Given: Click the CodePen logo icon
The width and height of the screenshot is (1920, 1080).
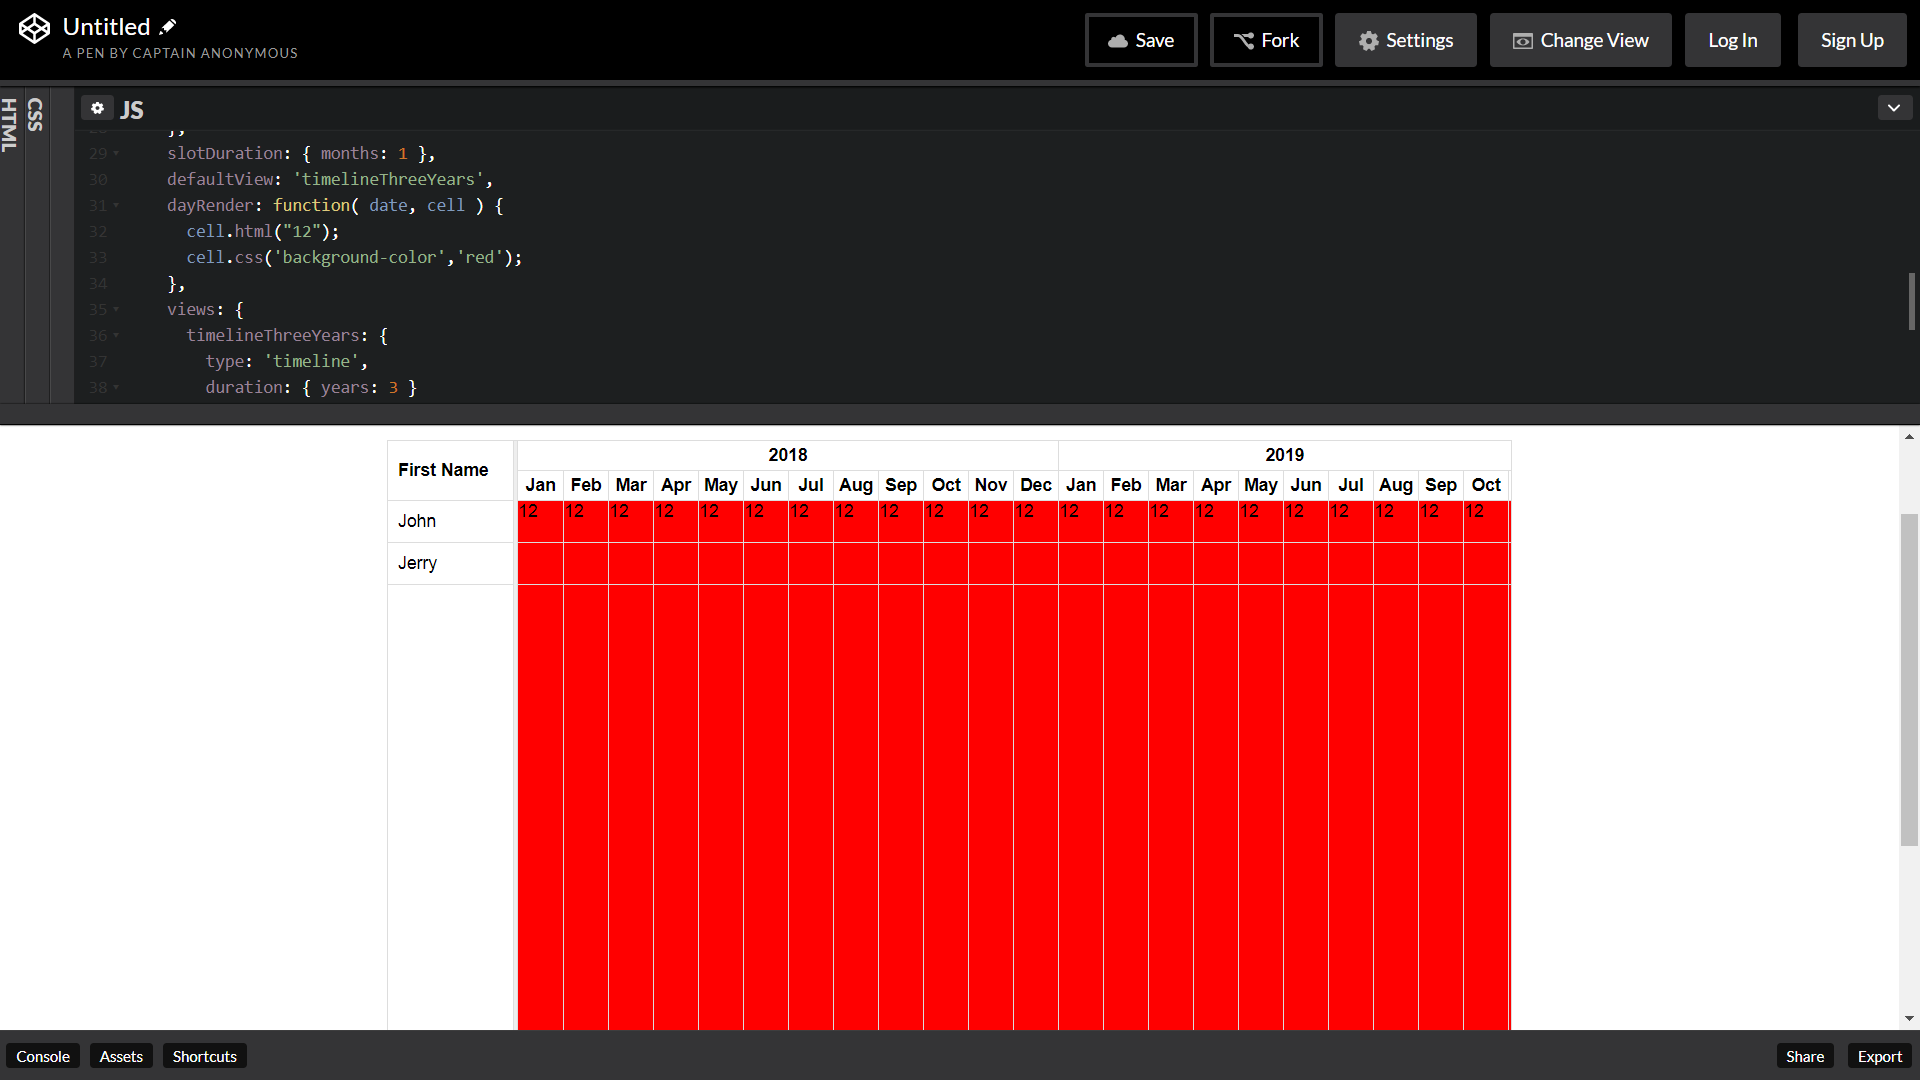Looking at the screenshot, I should coord(34,29).
